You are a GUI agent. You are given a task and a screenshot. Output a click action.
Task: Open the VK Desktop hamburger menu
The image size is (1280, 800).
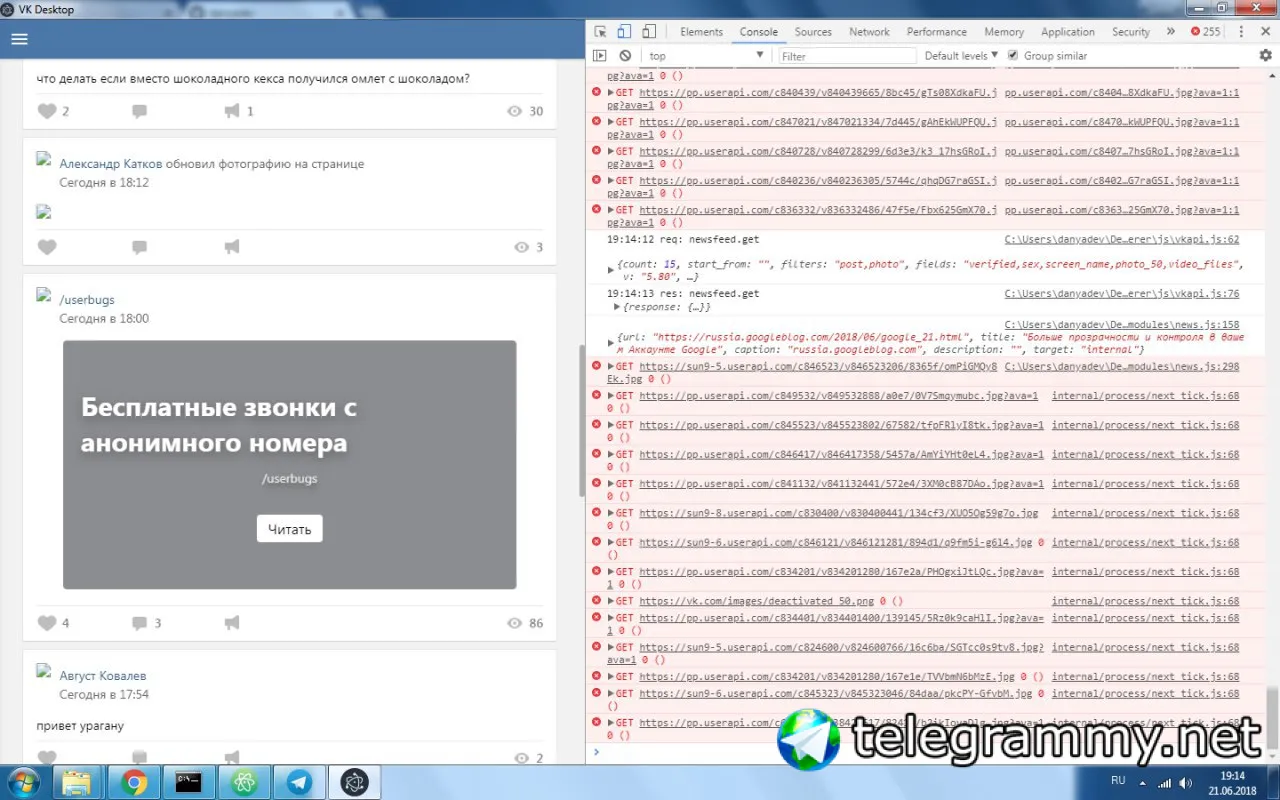coord(19,40)
